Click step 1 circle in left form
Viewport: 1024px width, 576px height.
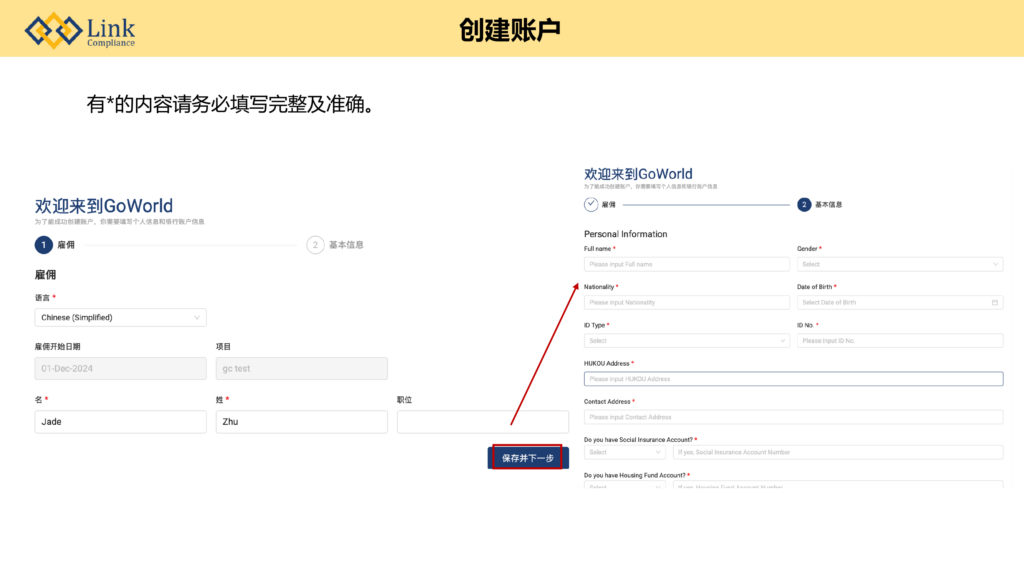coord(43,245)
